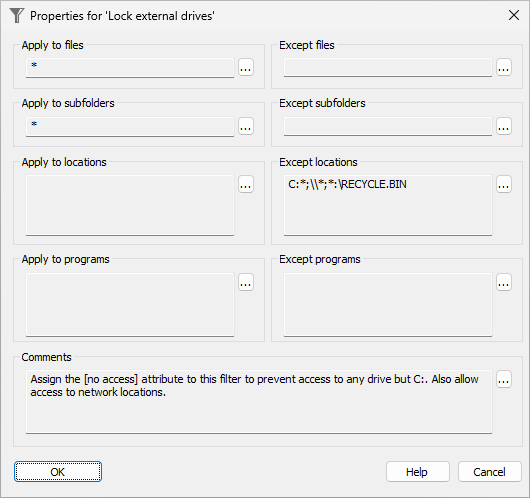Open browse button for Except locations
Viewport: 530px width, 498px height.
point(504,184)
